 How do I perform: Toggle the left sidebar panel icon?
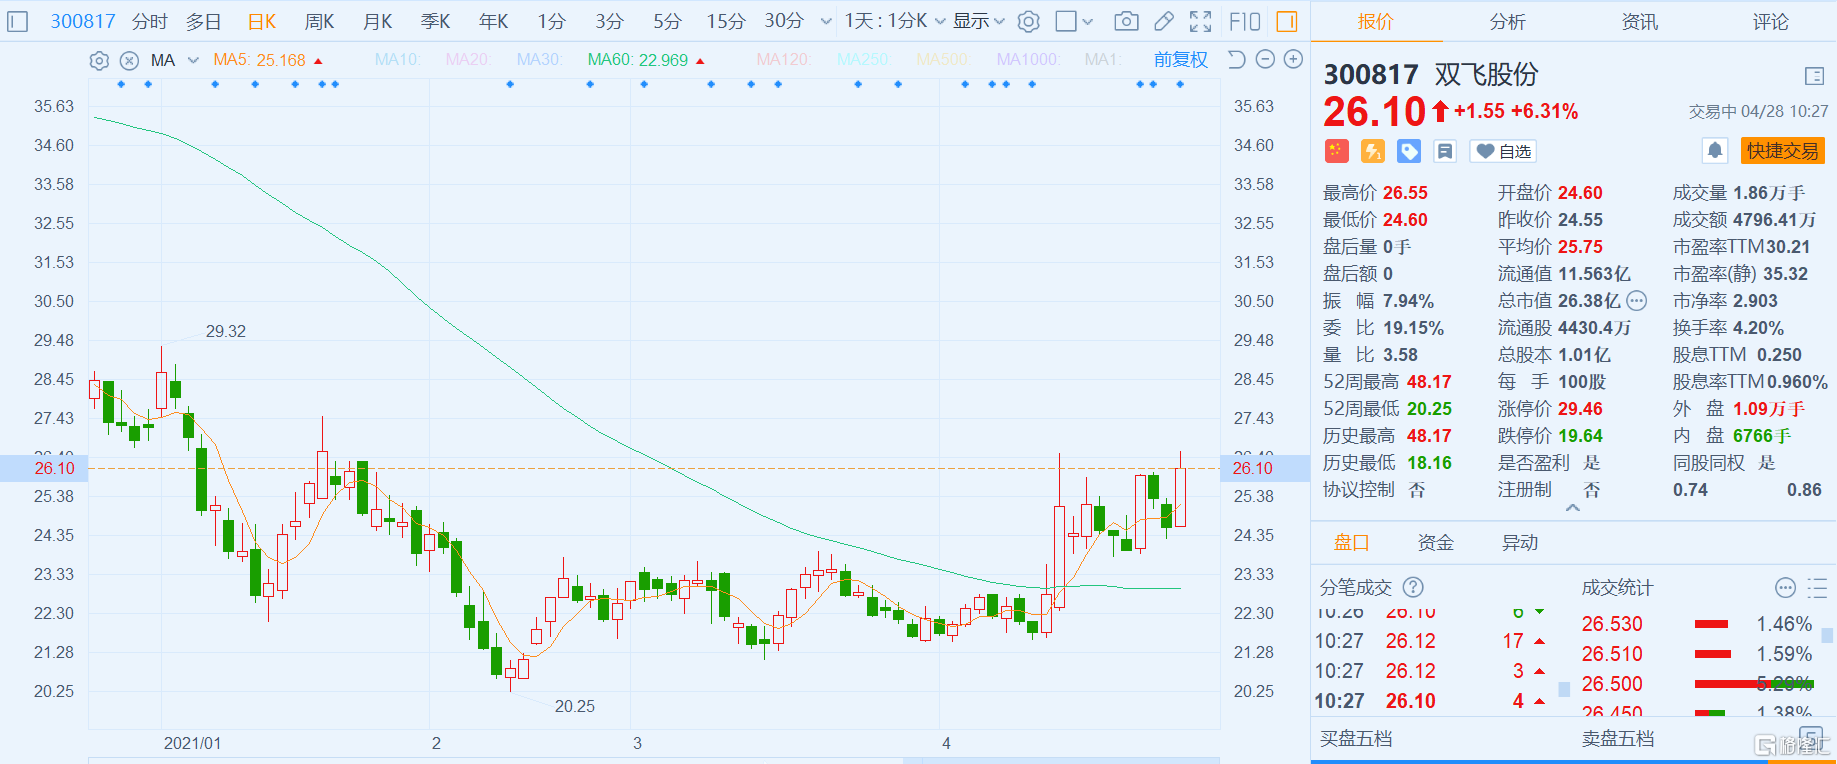click(x=17, y=21)
